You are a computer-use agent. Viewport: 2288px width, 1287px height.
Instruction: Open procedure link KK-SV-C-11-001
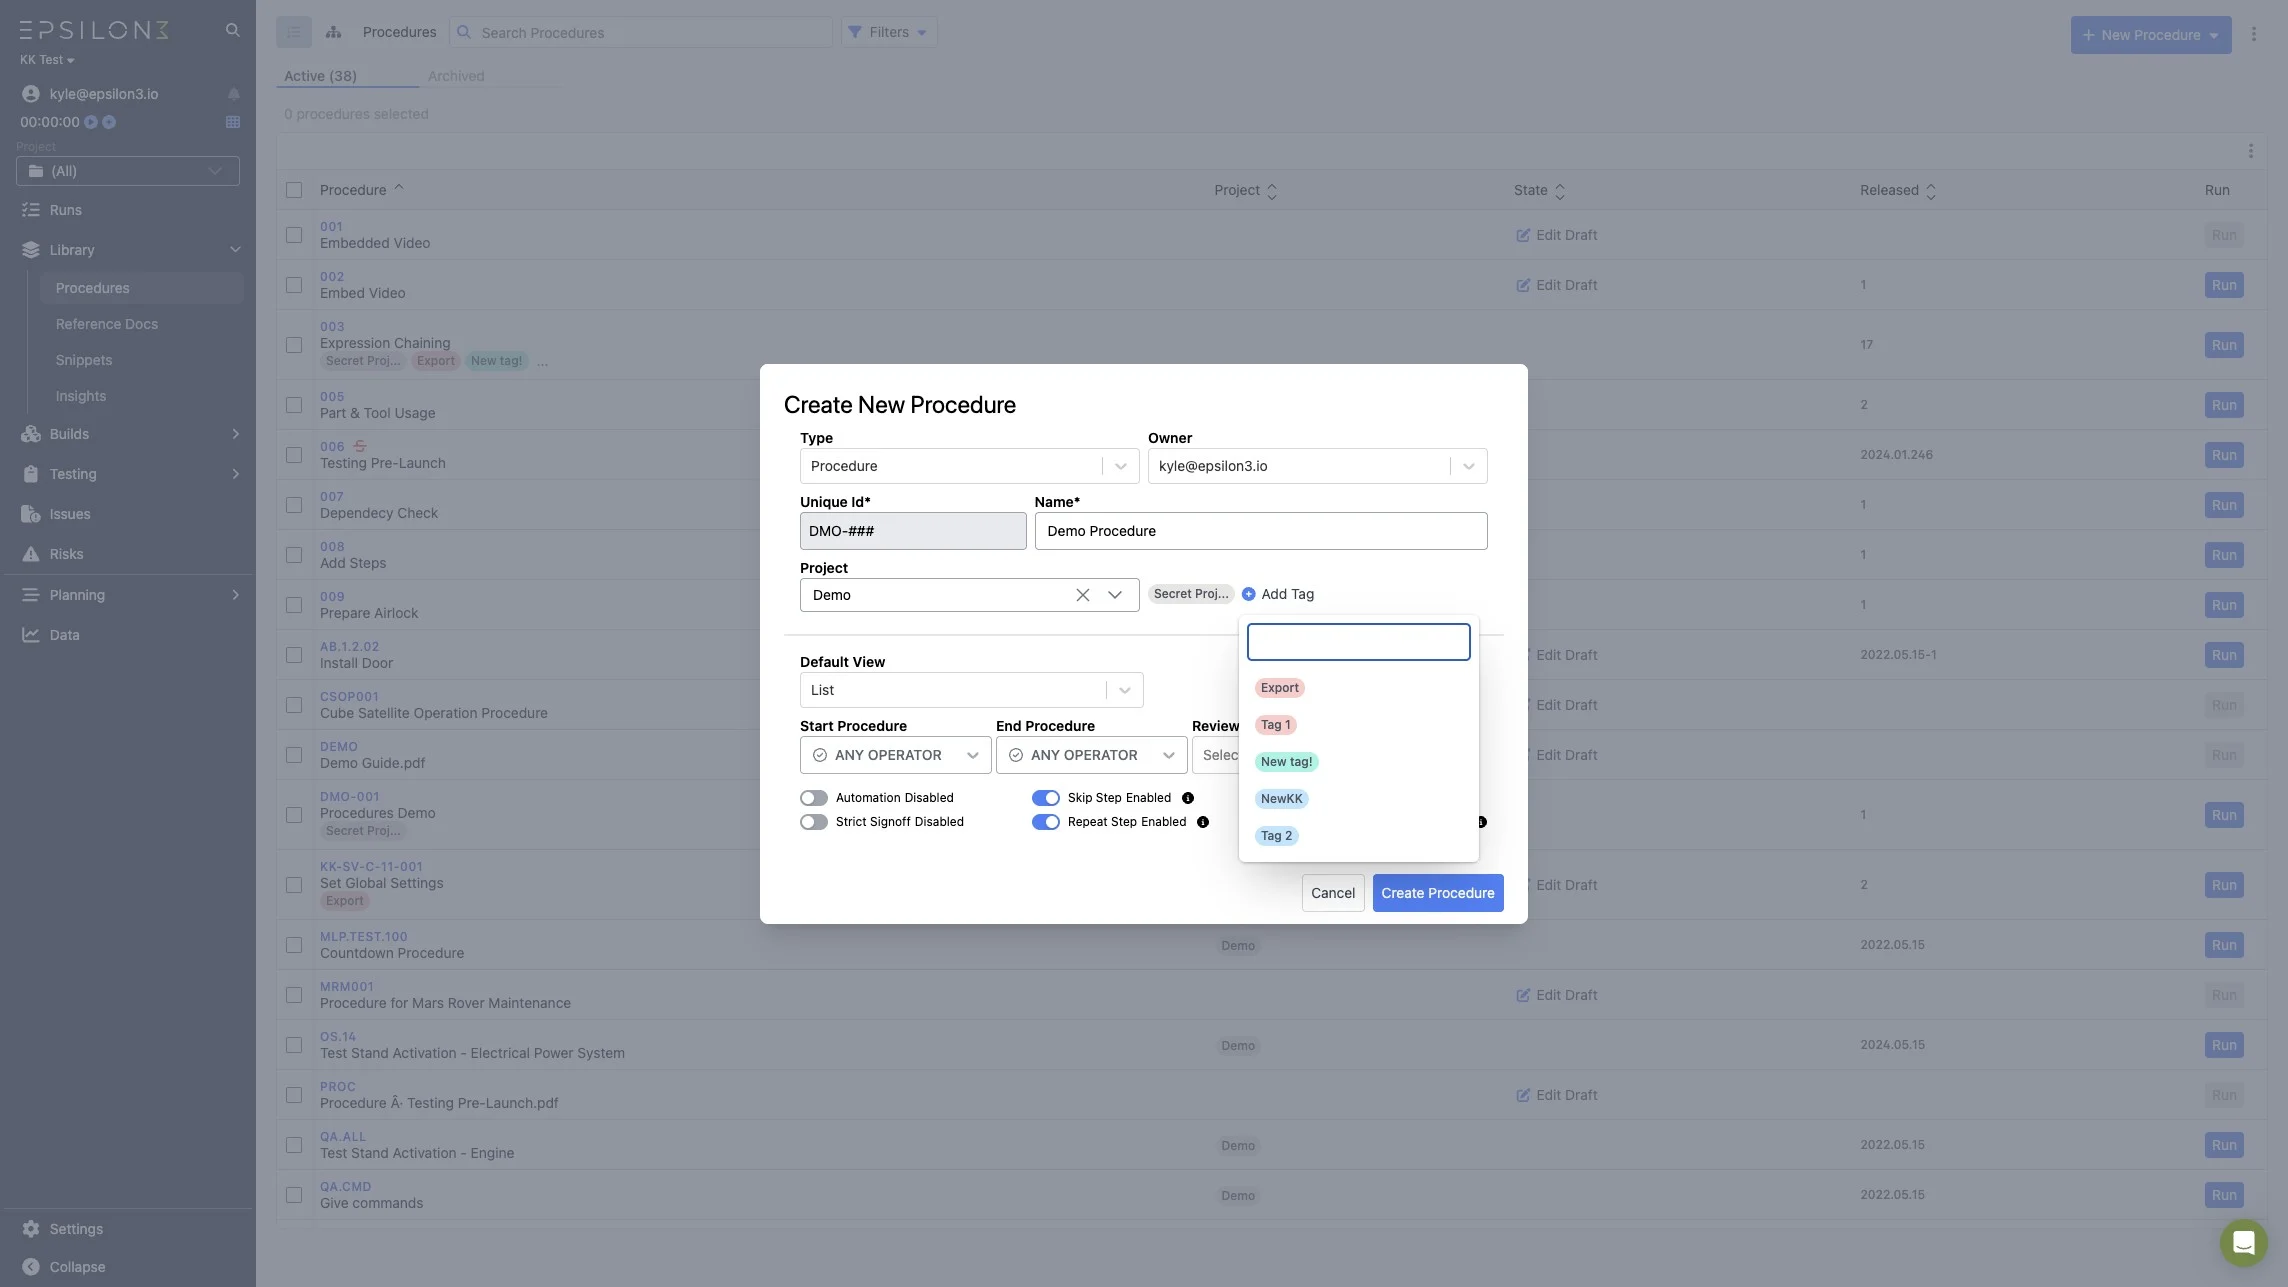click(371, 867)
